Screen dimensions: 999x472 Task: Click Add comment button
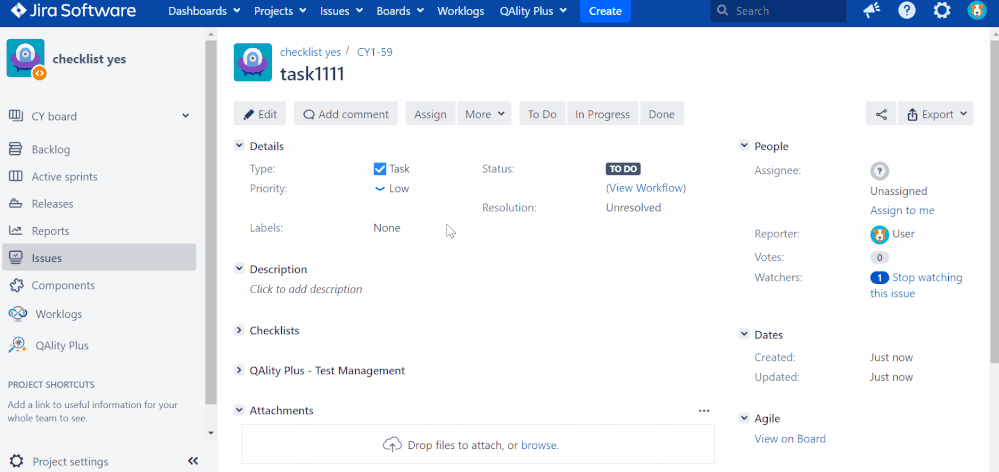[346, 114]
